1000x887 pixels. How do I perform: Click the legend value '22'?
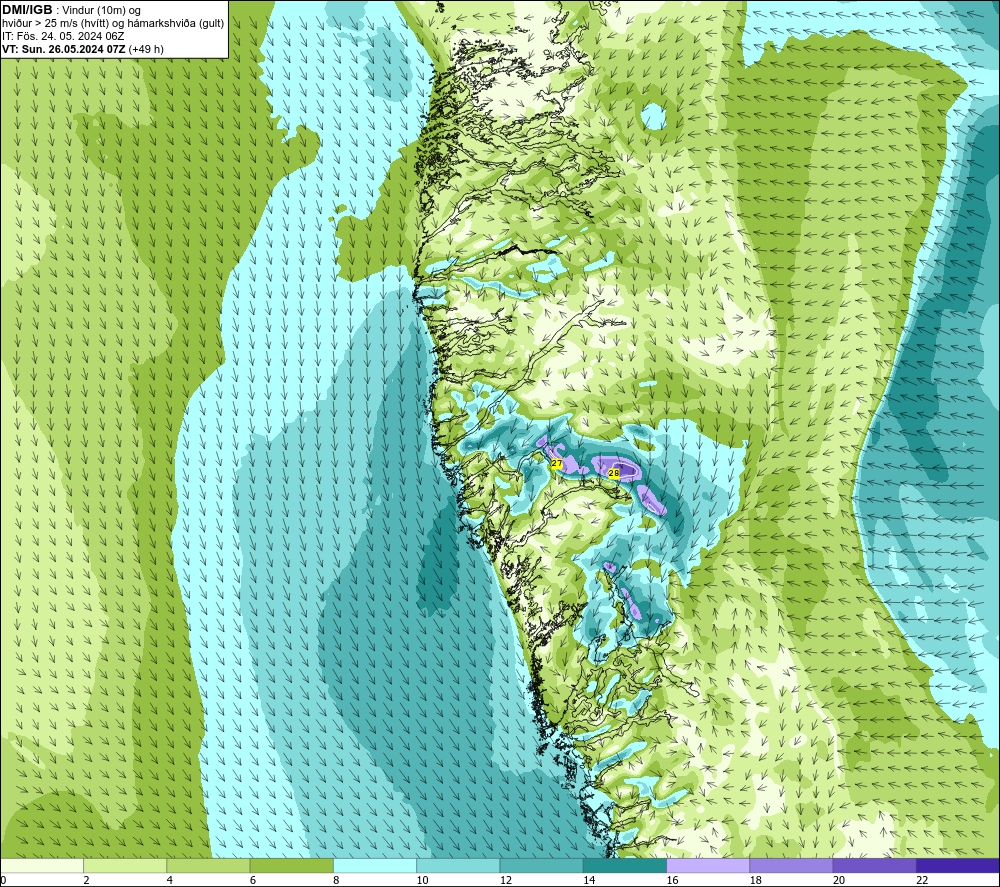[922, 880]
